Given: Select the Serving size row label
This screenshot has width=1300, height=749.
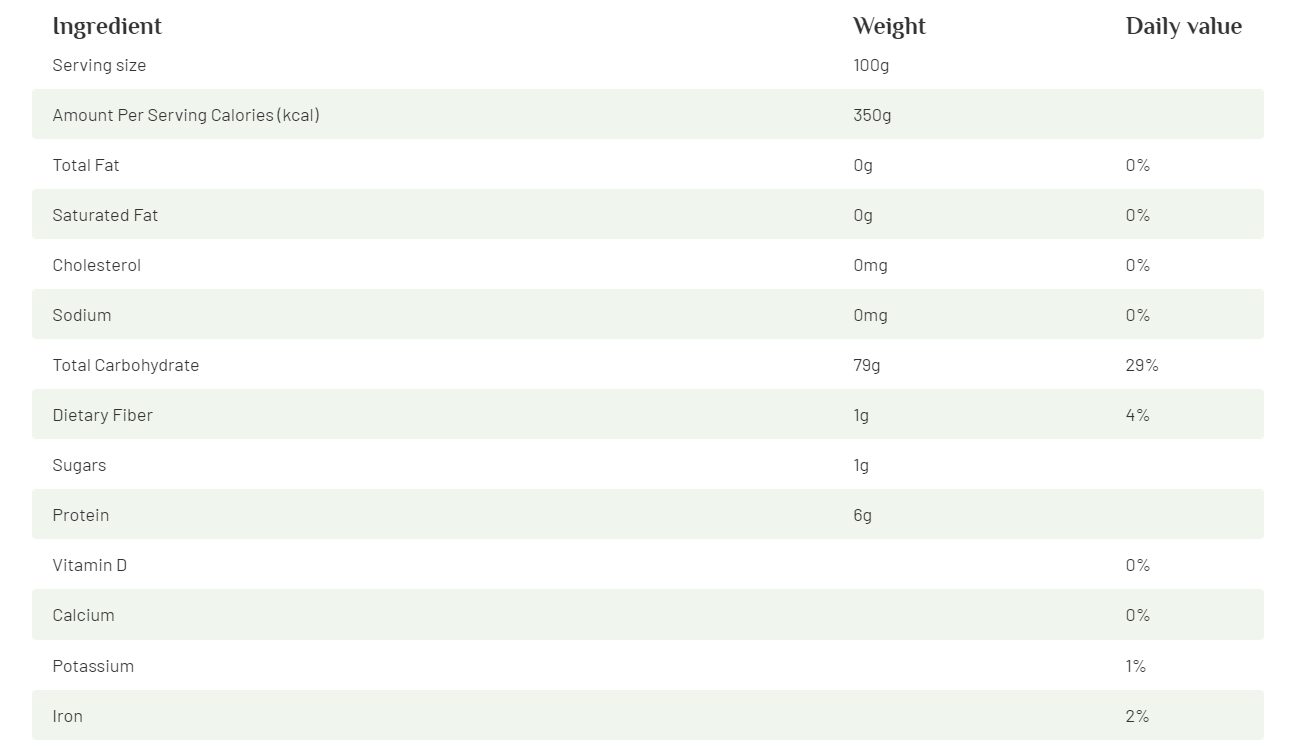Looking at the screenshot, I should click(x=99, y=65).
